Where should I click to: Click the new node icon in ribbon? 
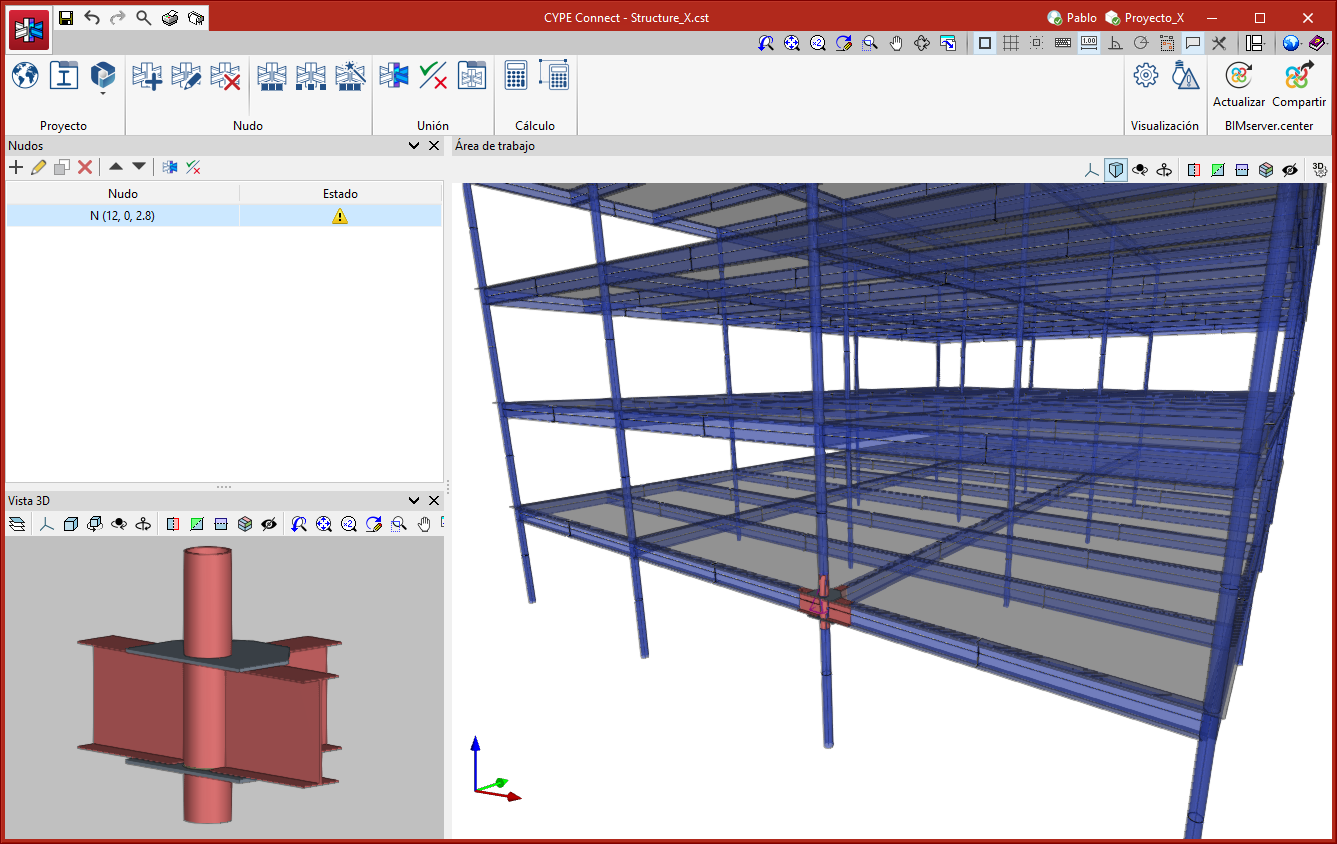[x=147, y=76]
